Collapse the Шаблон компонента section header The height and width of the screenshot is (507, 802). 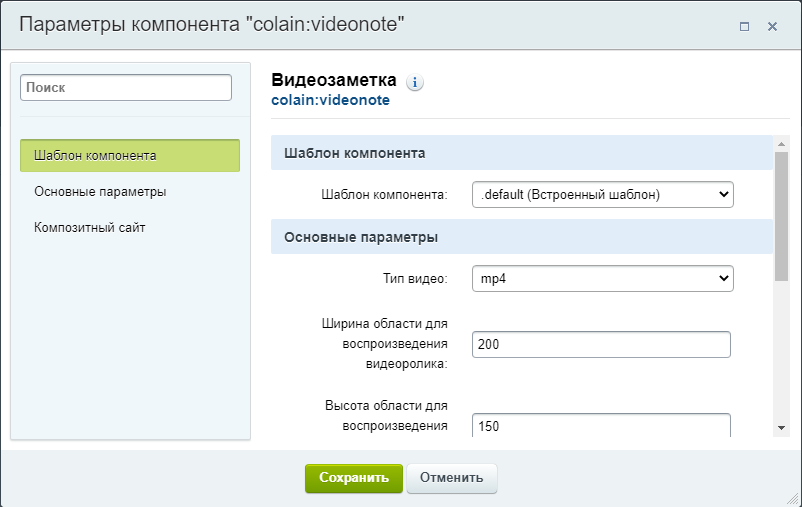pyautogui.click(x=522, y=153)
